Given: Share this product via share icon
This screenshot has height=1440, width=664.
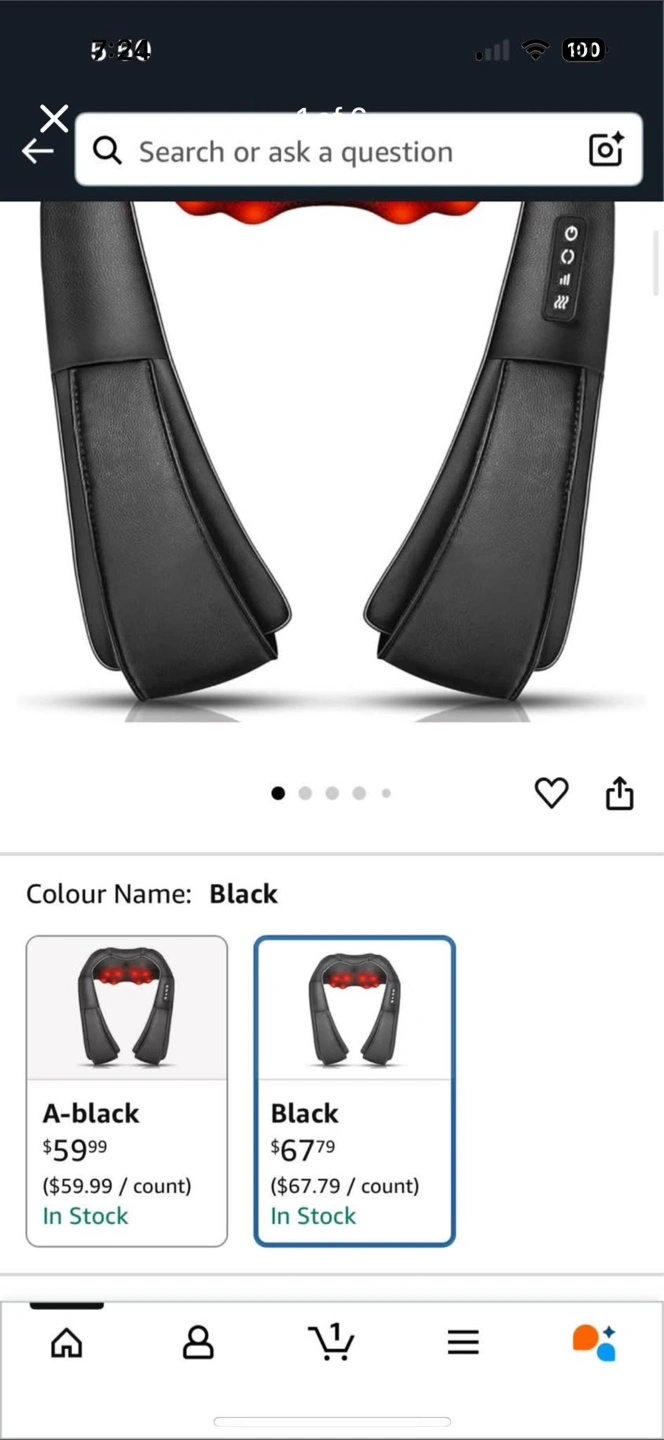Looking at the screenshot, I should pyautogui.click(x=620, y=792).
